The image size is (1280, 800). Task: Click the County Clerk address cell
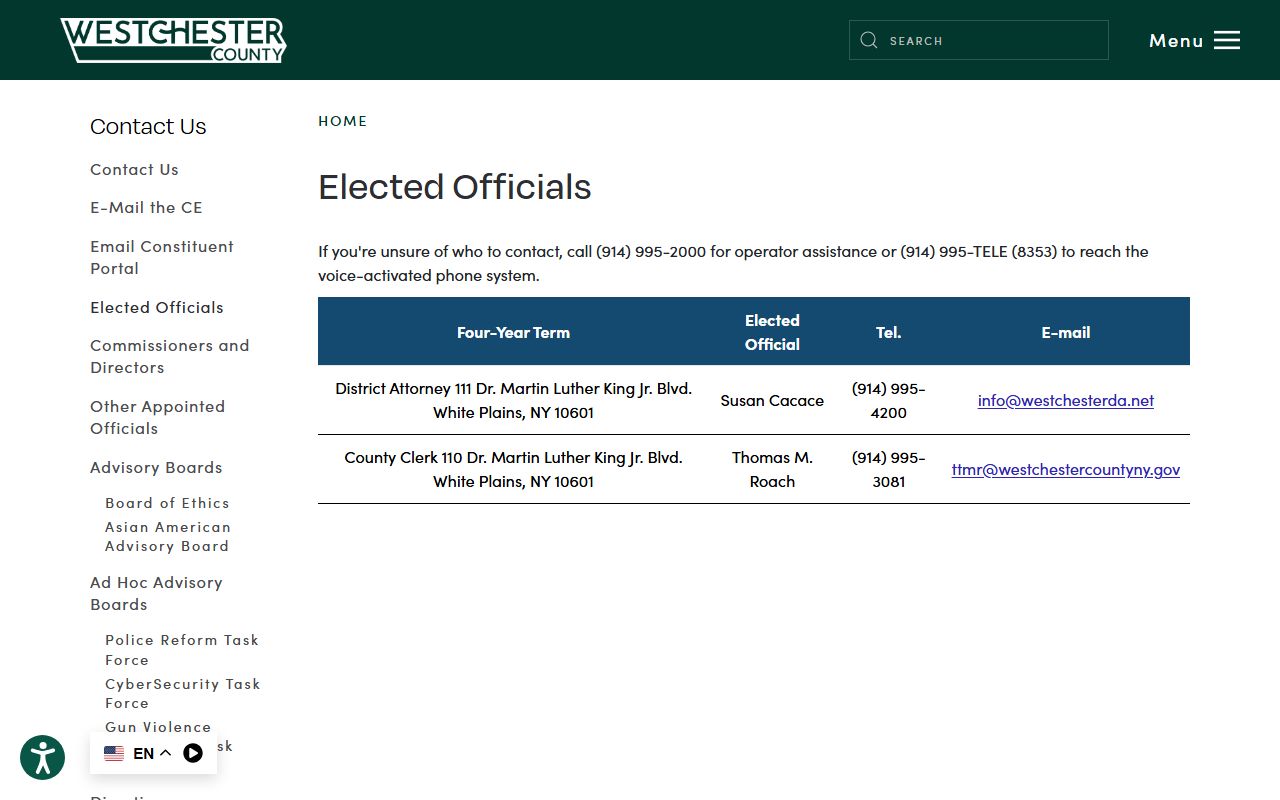(x=513, y=469)
